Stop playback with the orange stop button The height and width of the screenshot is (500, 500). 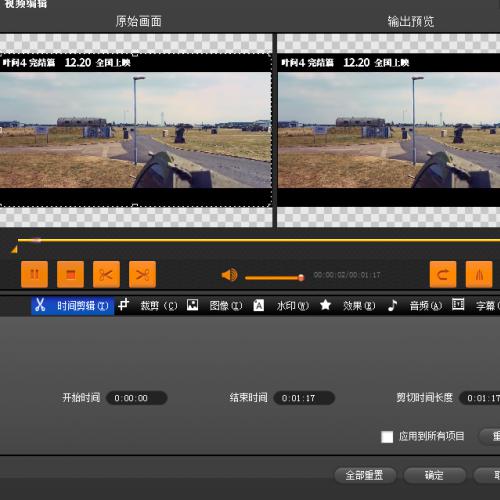point(70,274)
